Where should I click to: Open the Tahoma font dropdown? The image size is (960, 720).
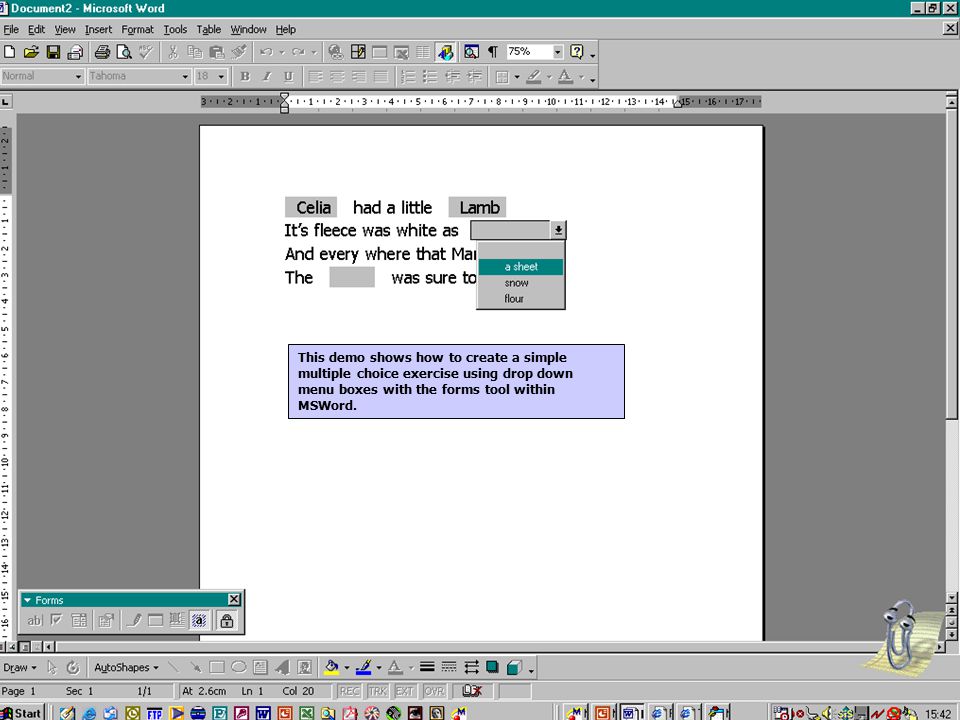point(185,77)
